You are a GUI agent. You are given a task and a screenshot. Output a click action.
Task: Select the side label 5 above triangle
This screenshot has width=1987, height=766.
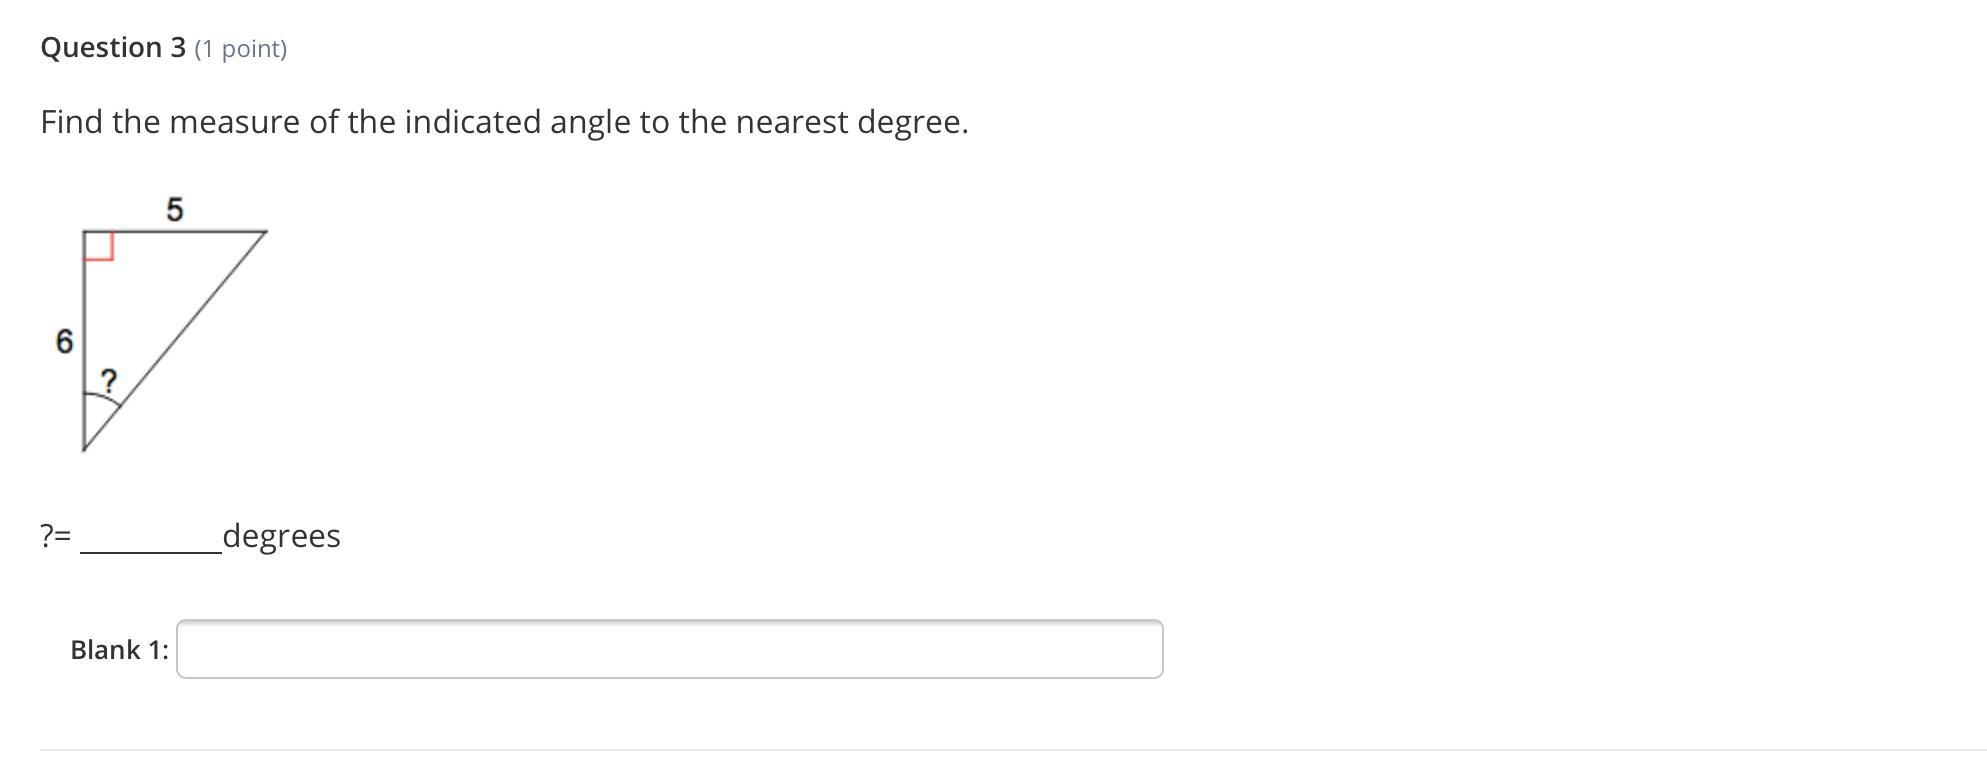tap(175, 210)
